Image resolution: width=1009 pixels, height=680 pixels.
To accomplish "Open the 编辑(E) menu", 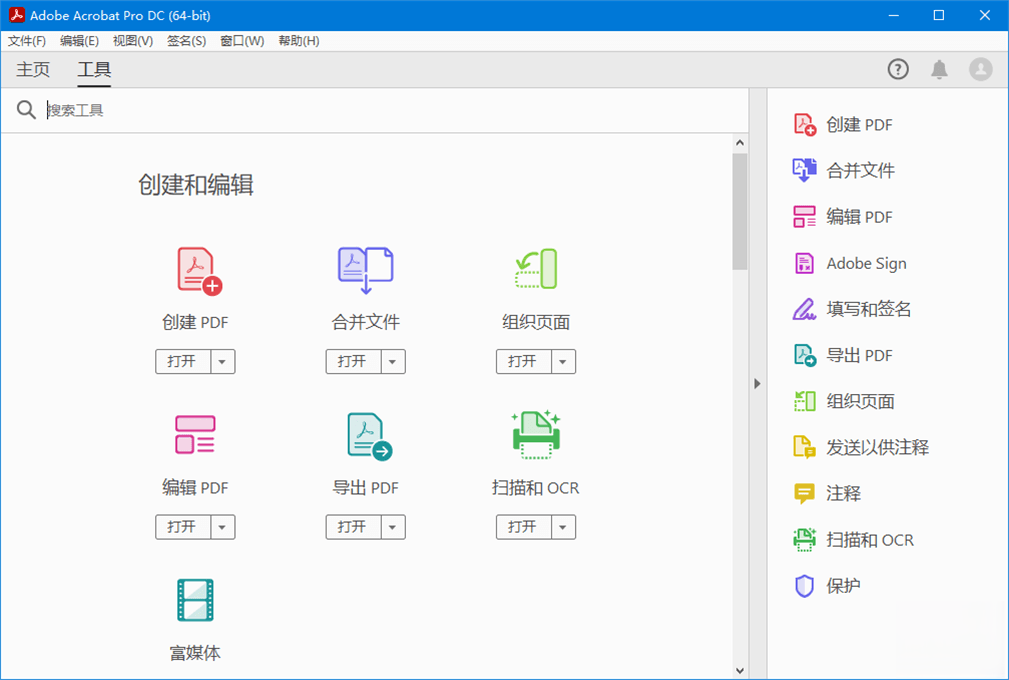I will 79,41.
